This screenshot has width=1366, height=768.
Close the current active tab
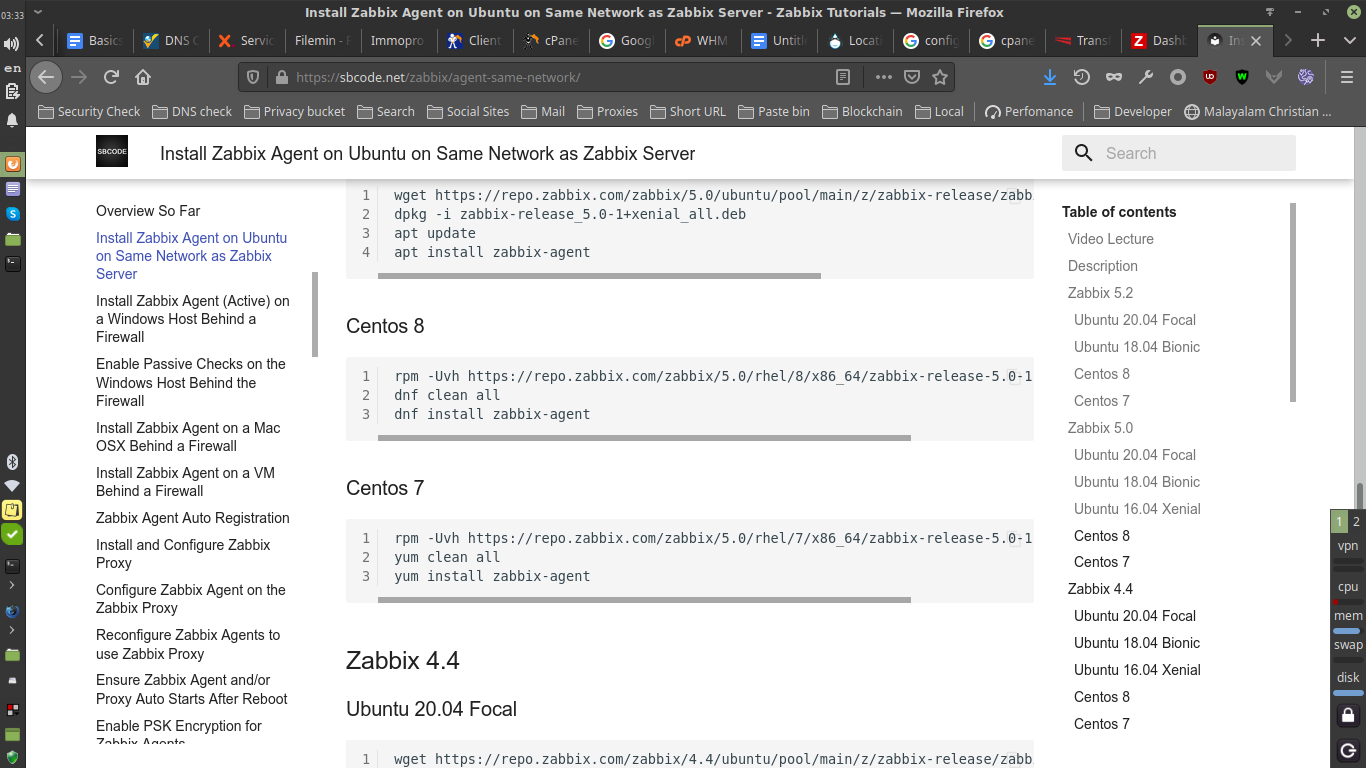pyautogui.click(x=1256, y=41)
